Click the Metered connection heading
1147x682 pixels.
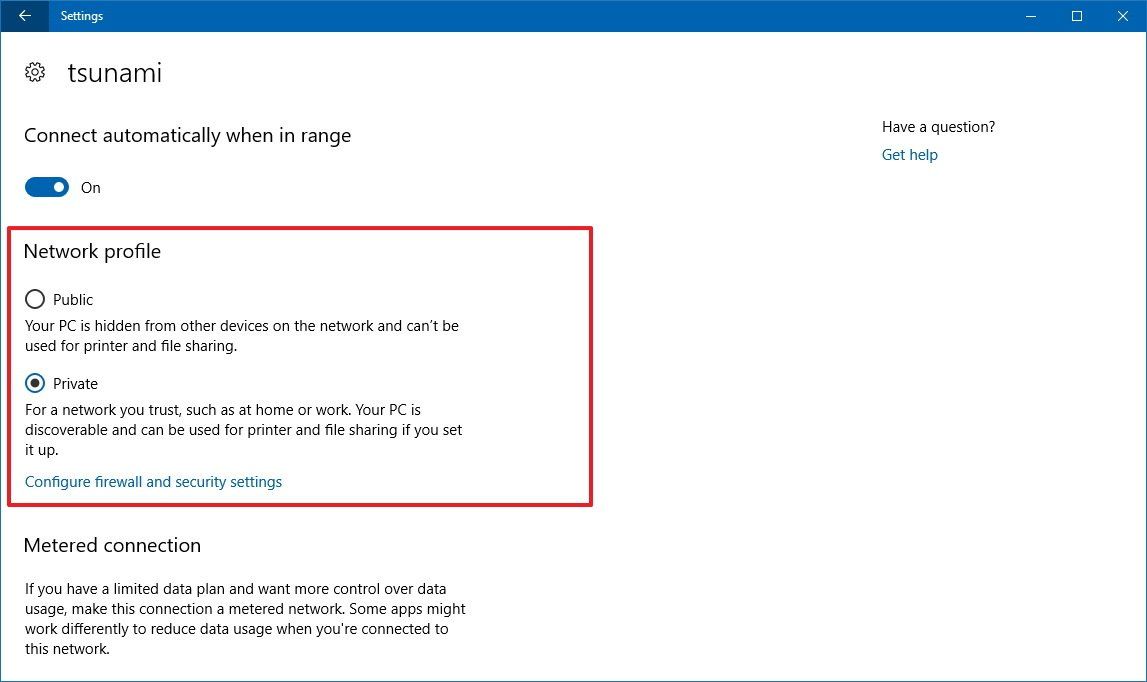(x=113, y=545)
